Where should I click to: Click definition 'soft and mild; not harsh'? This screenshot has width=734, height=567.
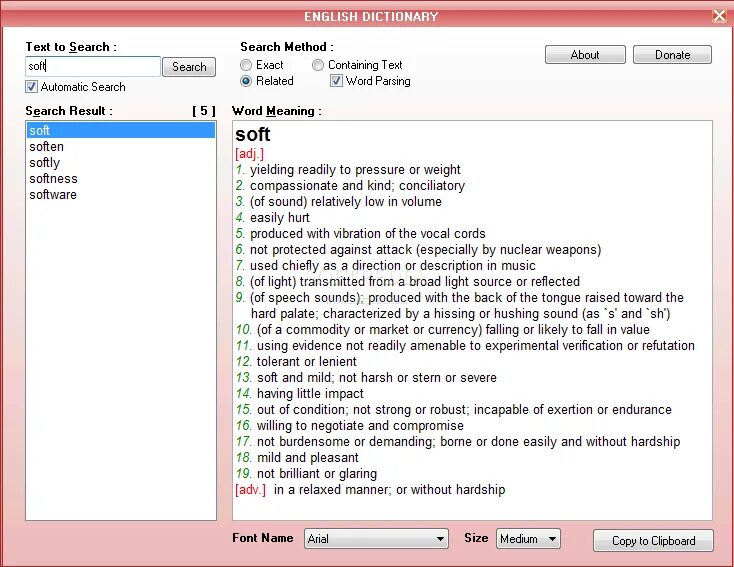[377, 377]
